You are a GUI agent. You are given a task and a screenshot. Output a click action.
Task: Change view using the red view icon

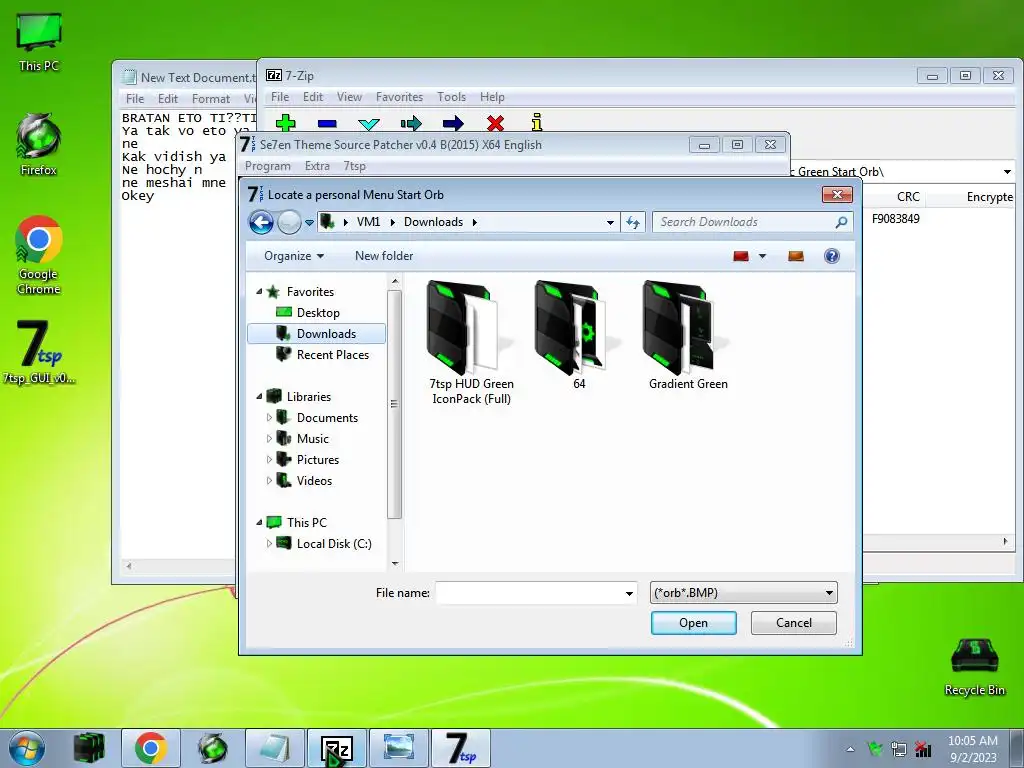741,256
